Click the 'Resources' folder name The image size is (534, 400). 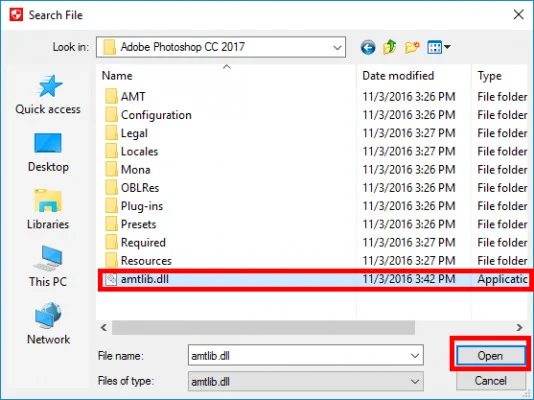click(146, 261)
